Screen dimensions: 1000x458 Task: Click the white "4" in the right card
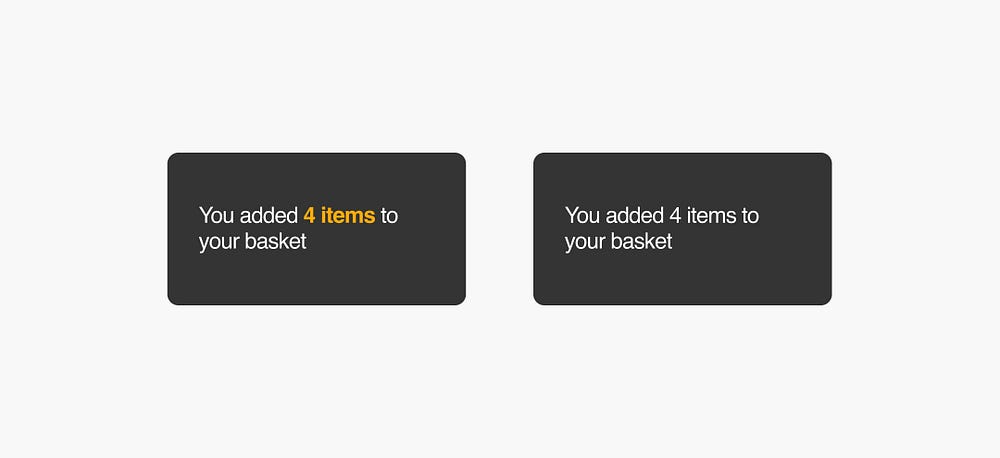point(675,216)
